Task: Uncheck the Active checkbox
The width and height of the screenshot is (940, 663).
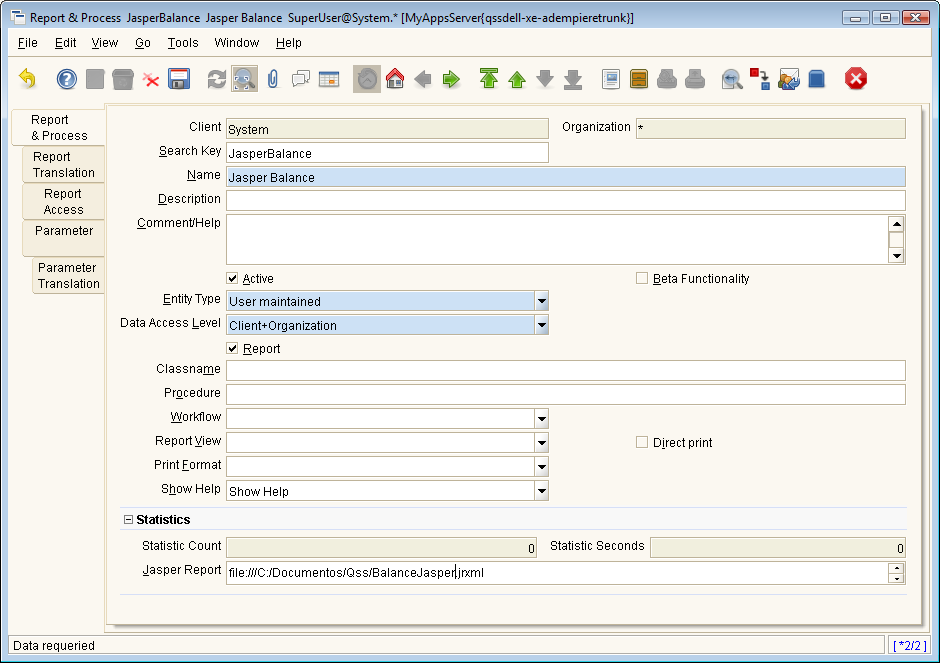Action: 233,278
